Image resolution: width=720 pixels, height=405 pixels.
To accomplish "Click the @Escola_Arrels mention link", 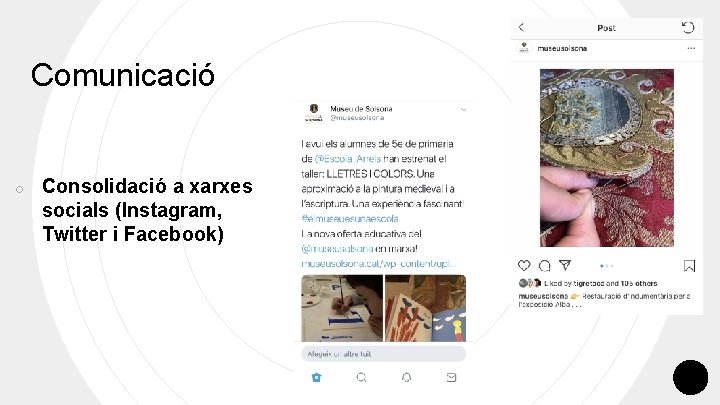I will pos(348,159).
